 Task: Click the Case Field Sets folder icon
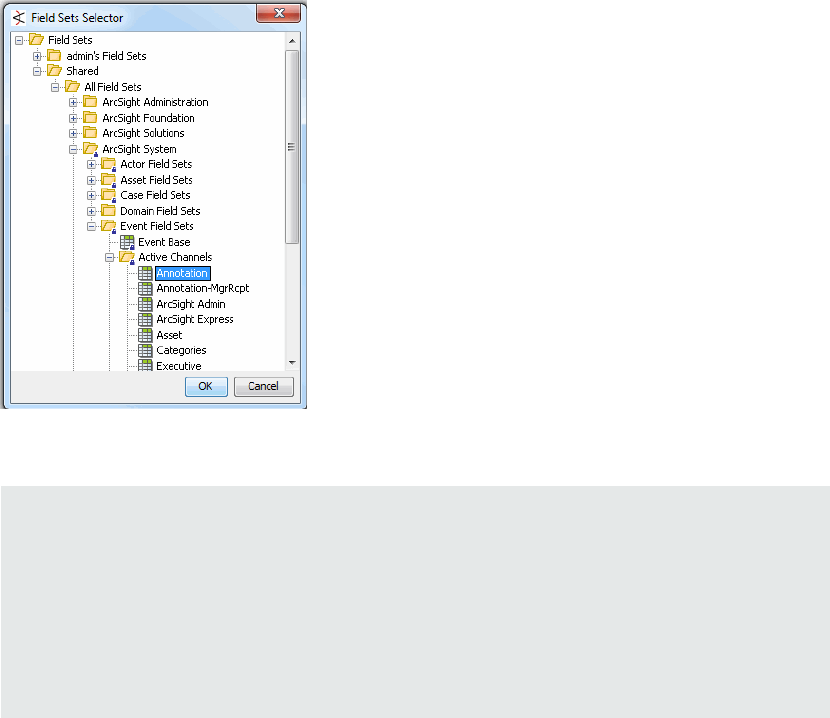click(x=109, y=195)
